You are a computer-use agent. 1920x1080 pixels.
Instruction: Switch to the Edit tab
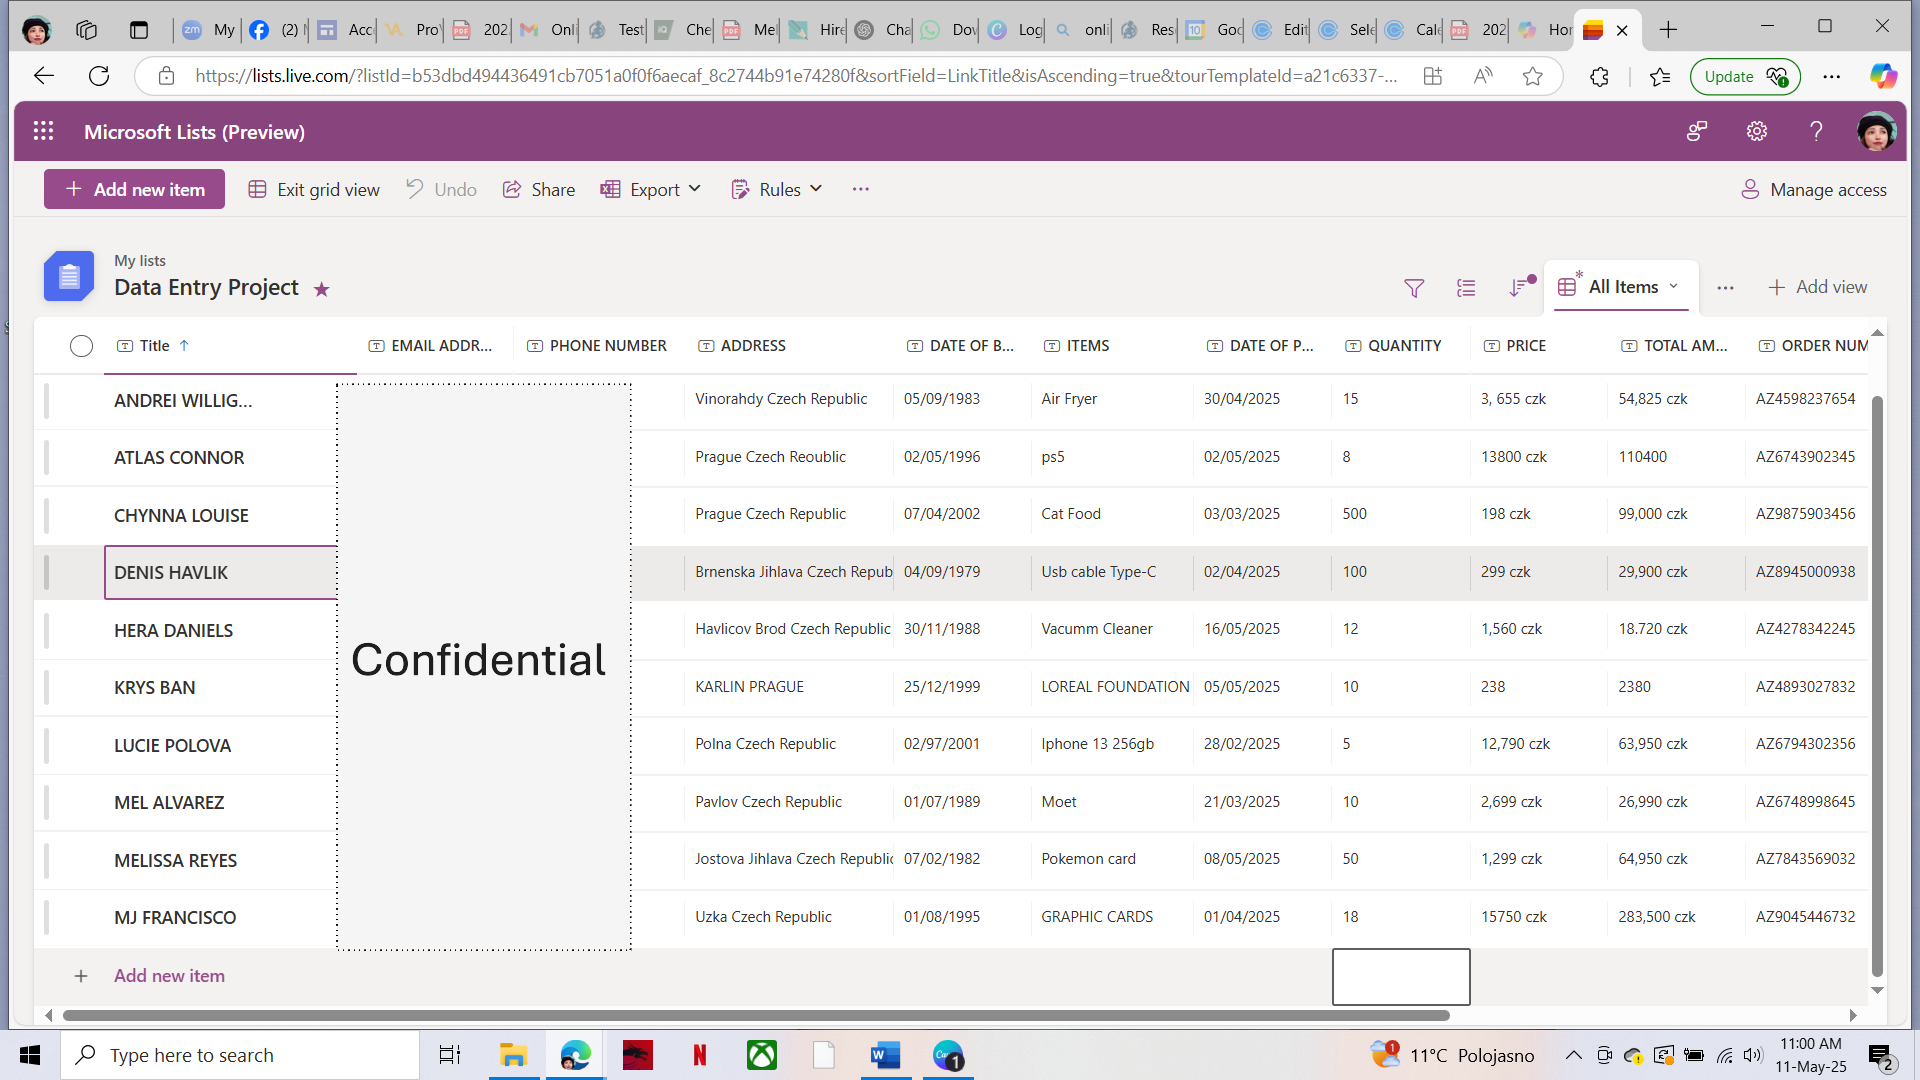[x=1281, y=30]
